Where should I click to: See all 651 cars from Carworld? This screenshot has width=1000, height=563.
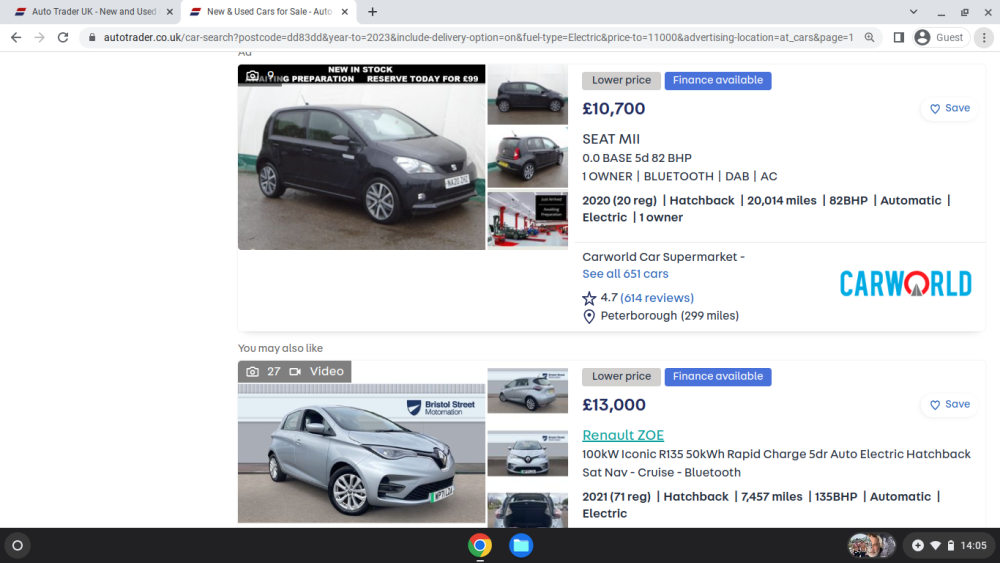[x=625, y=274]
